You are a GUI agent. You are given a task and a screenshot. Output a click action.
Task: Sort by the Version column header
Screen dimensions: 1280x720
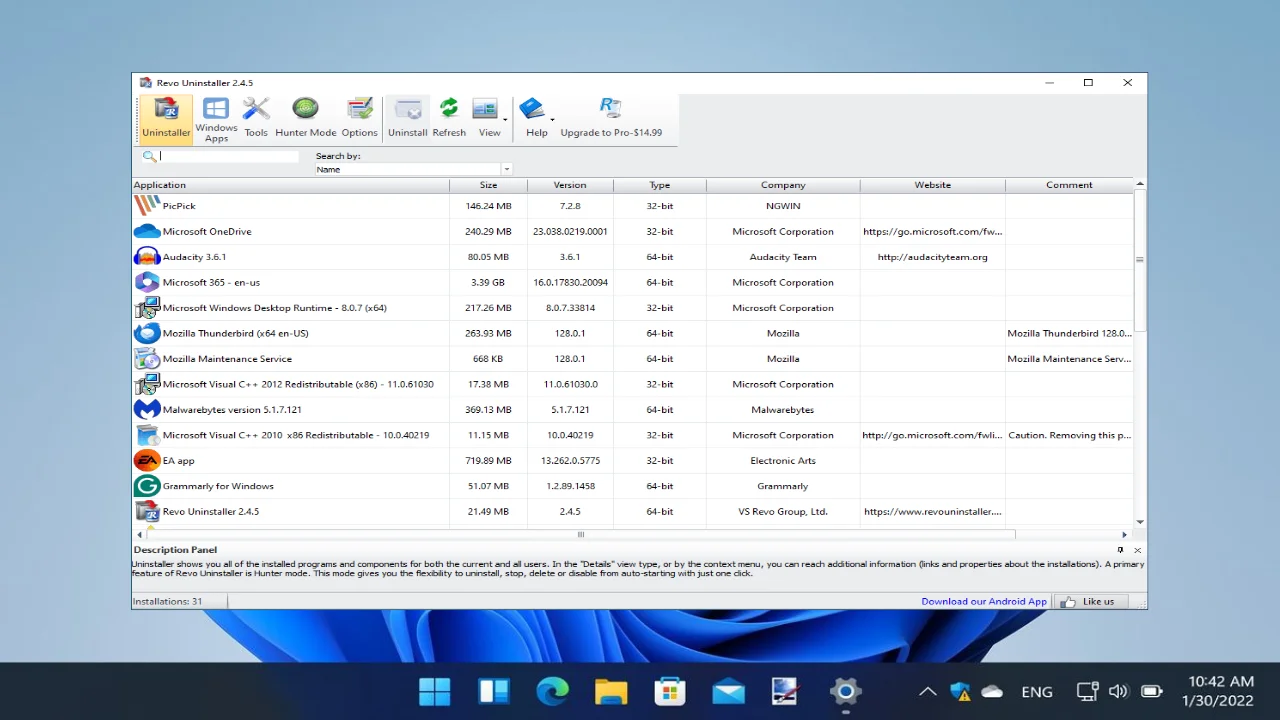coord(570,185)
